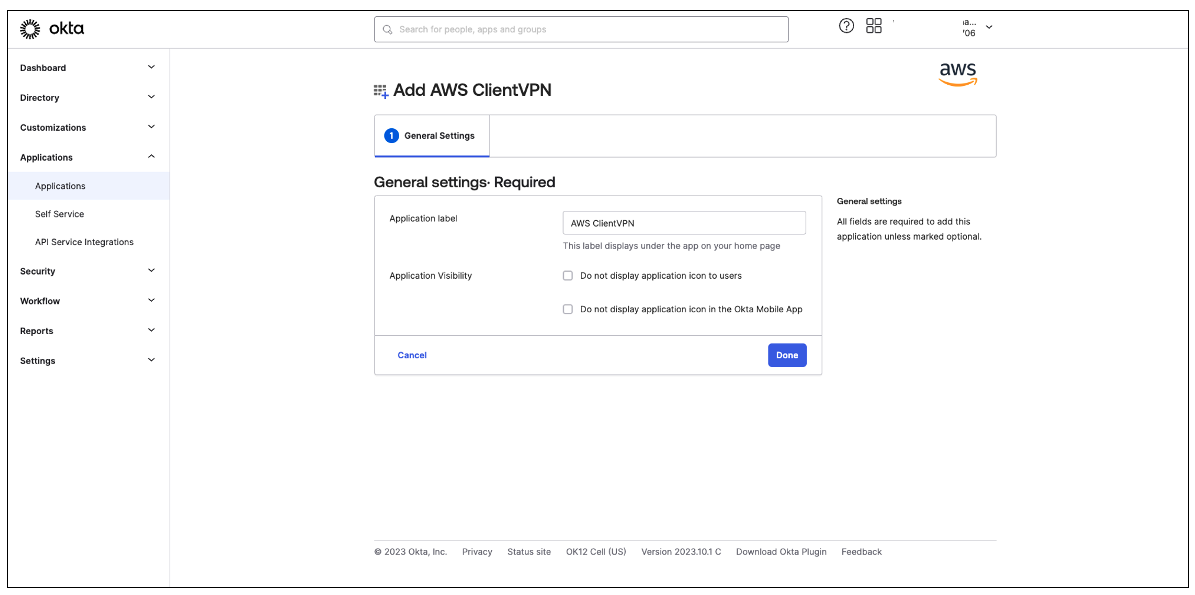Expand the Customizations menu chevron
The width and height of the screenshot is (1195, 595).
(151, 126)
